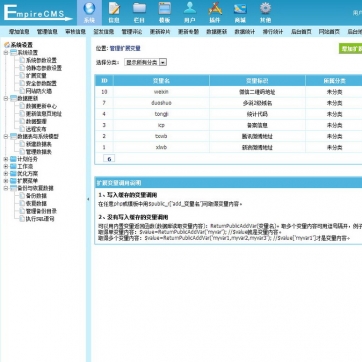Click the EmpireCMS logo
Screen dimensions: 362x362
point(38,13)
